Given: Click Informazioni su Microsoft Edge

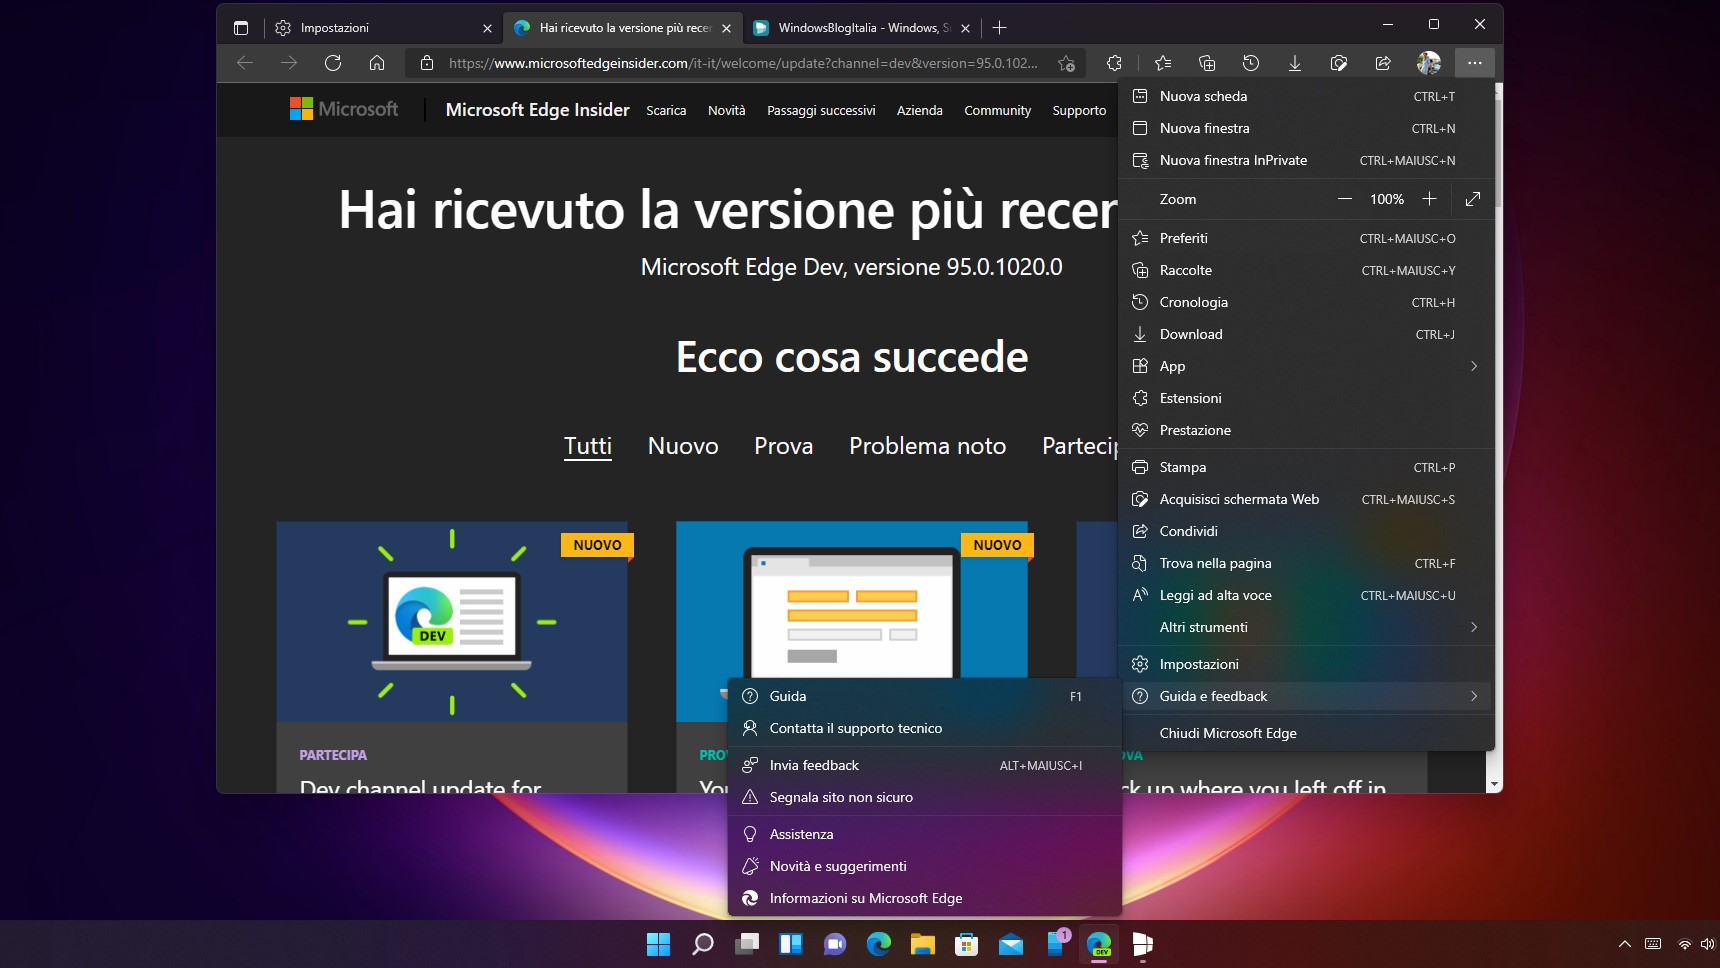Looking at the screenshot, I should coord(925,898).
